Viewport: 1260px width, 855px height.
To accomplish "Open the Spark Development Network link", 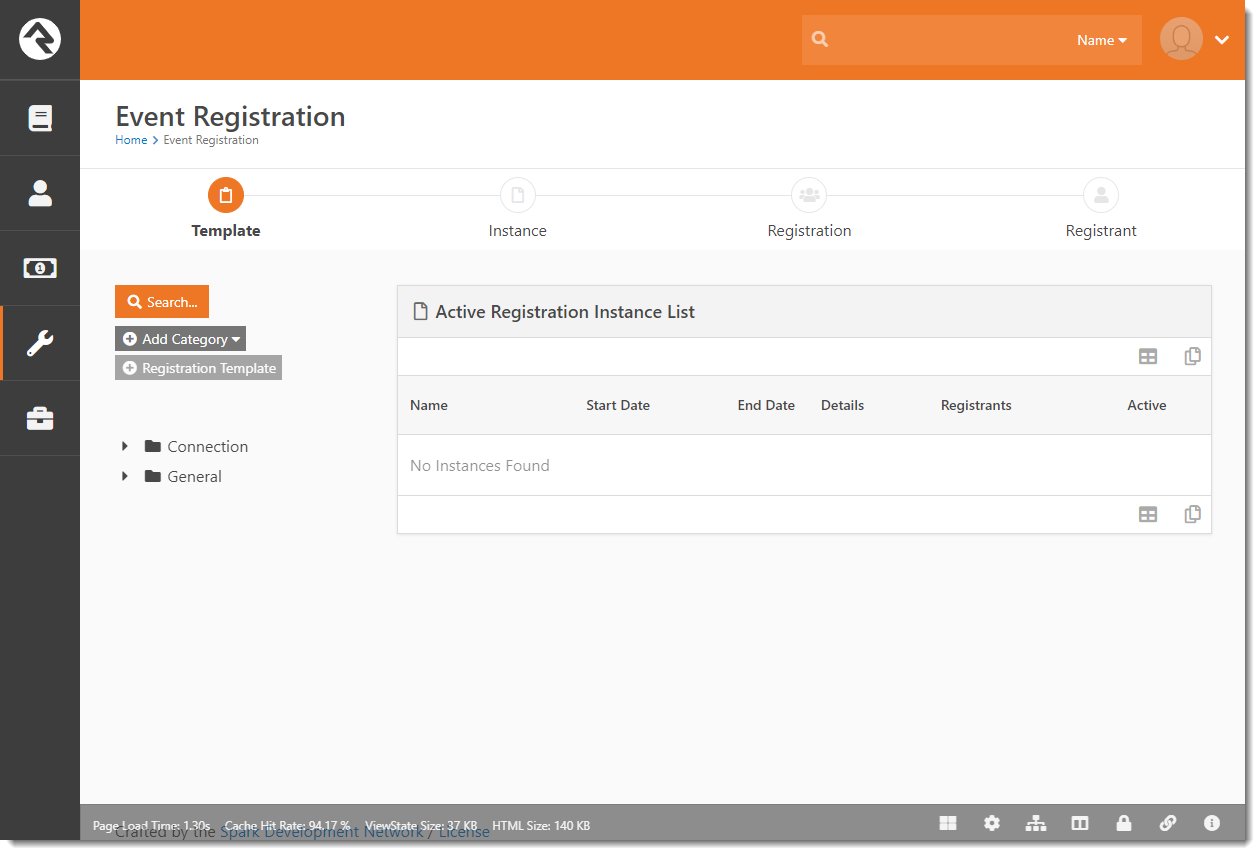I will pyautogui.click(x=321, y=832).
